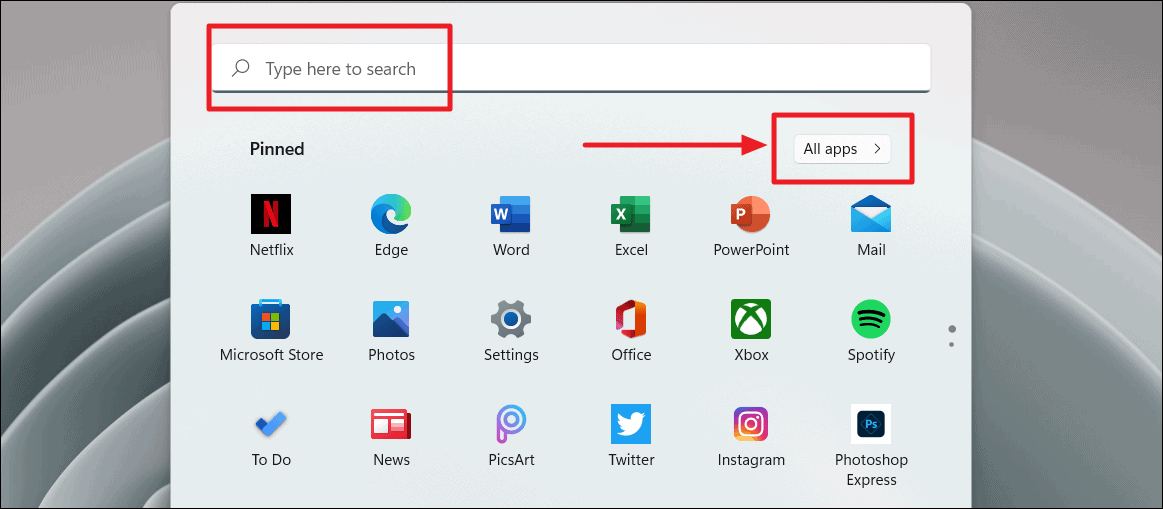Image resolution: width=1163 pixels, height=509 pixels.
Task: Launch Microsoft Edge from pinned apps
Action: tap(391, 214)
